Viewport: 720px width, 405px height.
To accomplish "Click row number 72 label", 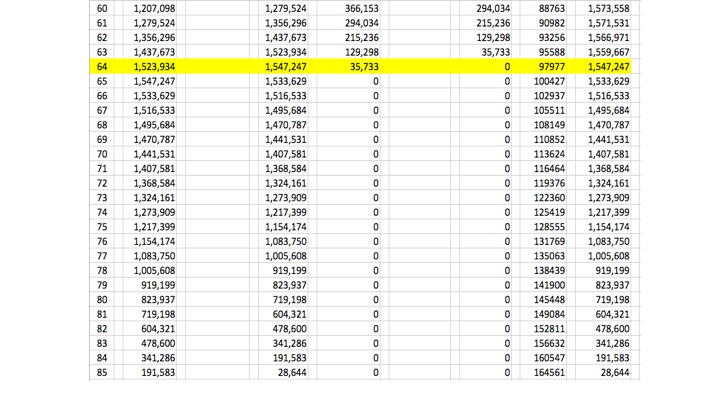I will (x=101, y=183).
